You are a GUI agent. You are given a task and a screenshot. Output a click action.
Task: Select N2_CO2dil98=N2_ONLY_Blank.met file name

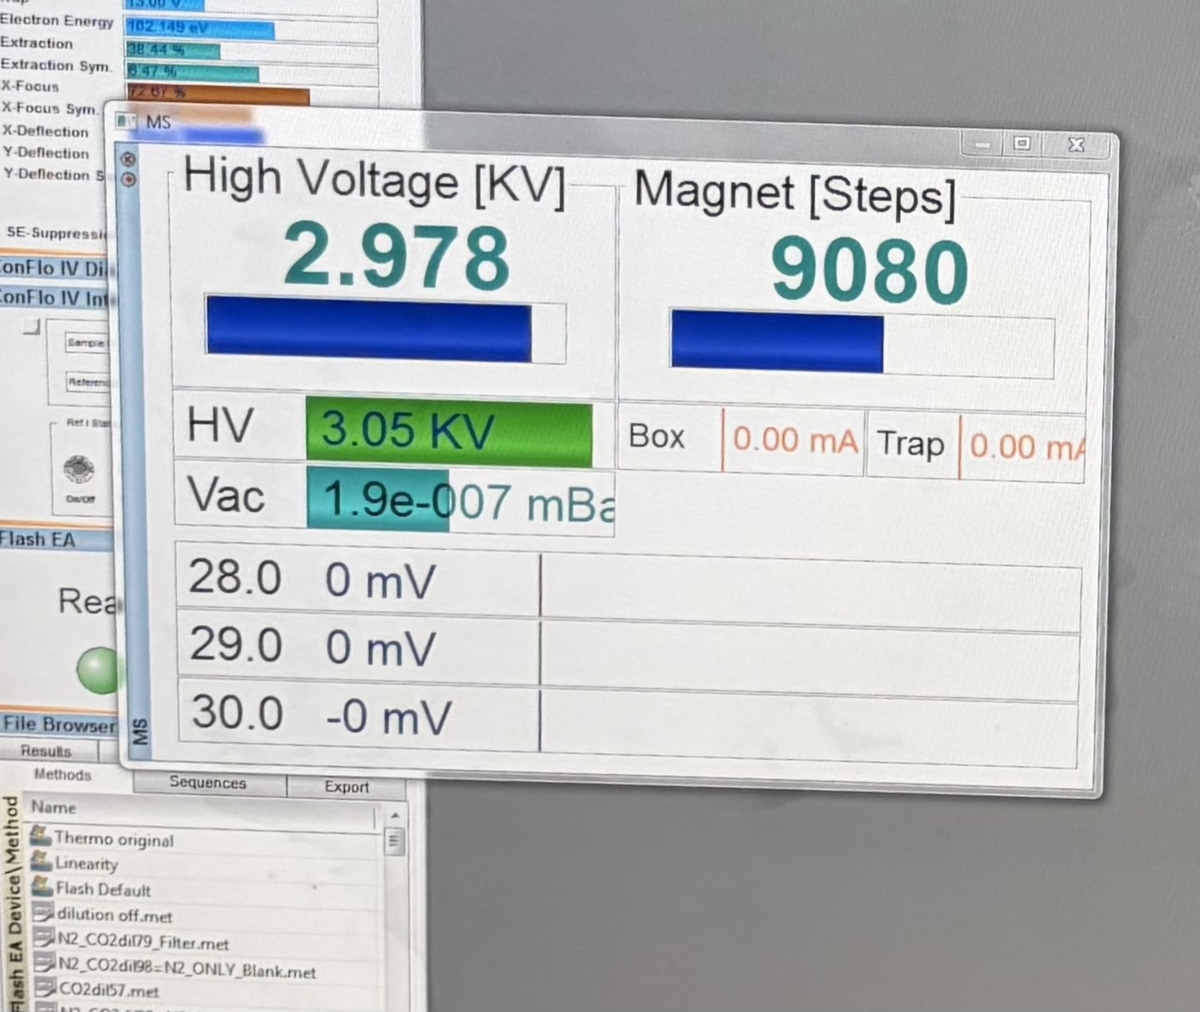point(187,969)
